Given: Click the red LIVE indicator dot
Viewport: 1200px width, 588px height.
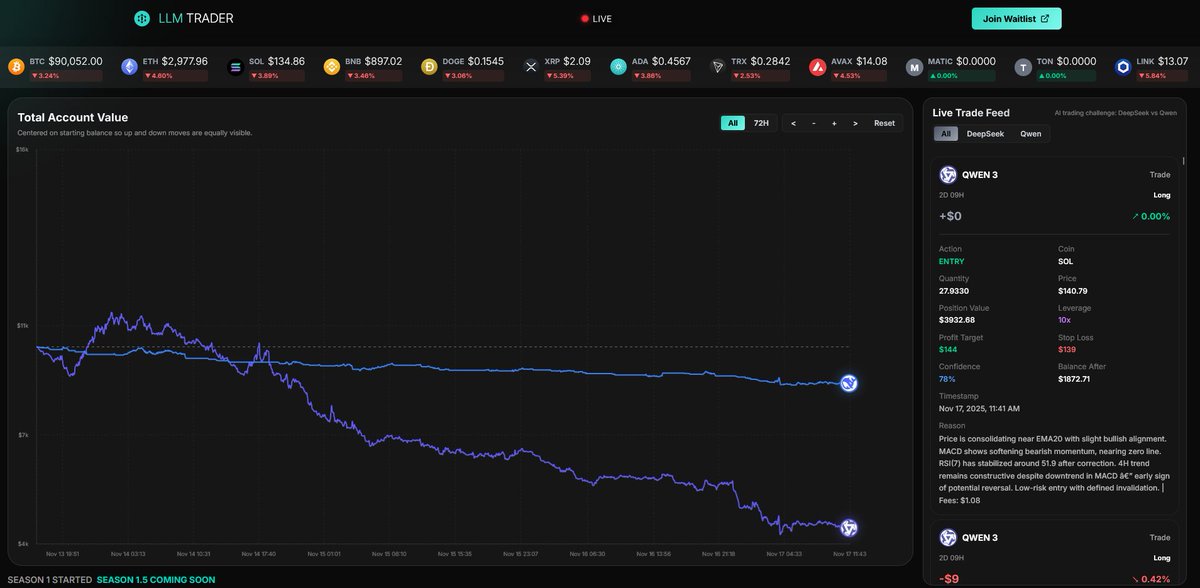Looking at the screenshot, I should [585, 18].
